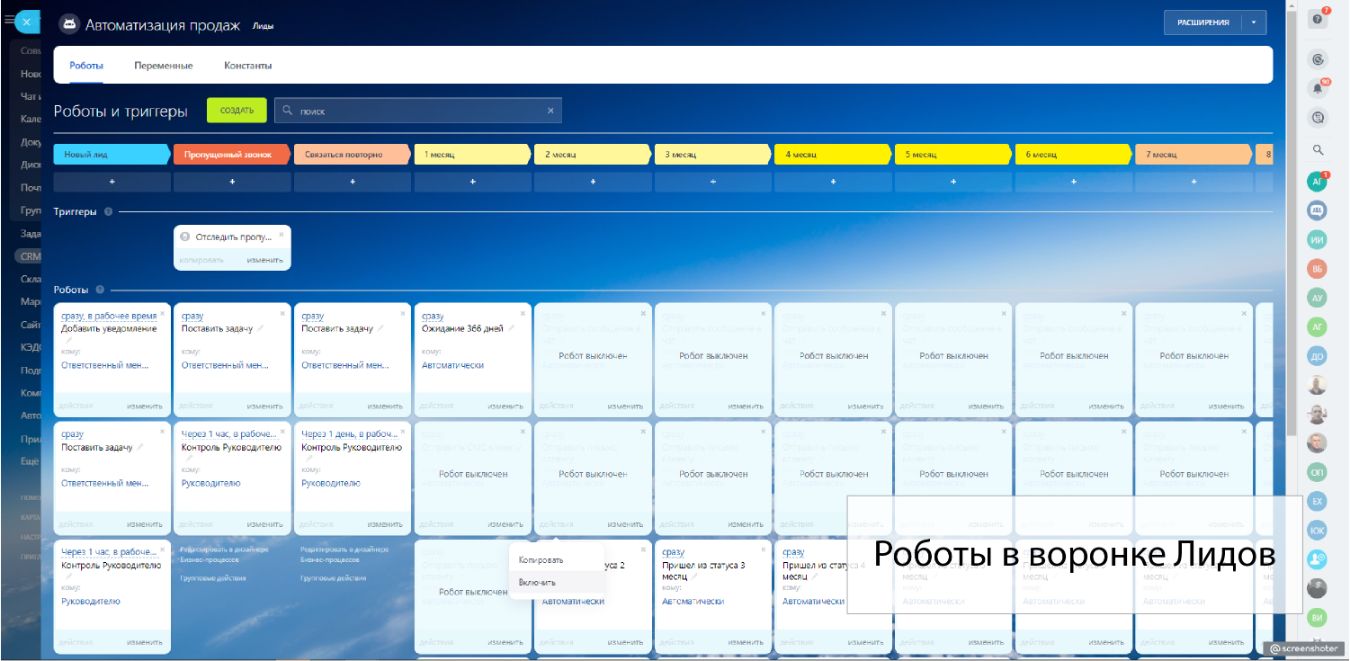This screenshot has height=661, width=1350.
Task: Clear the search field with its X
Action: tap(550, 111)
